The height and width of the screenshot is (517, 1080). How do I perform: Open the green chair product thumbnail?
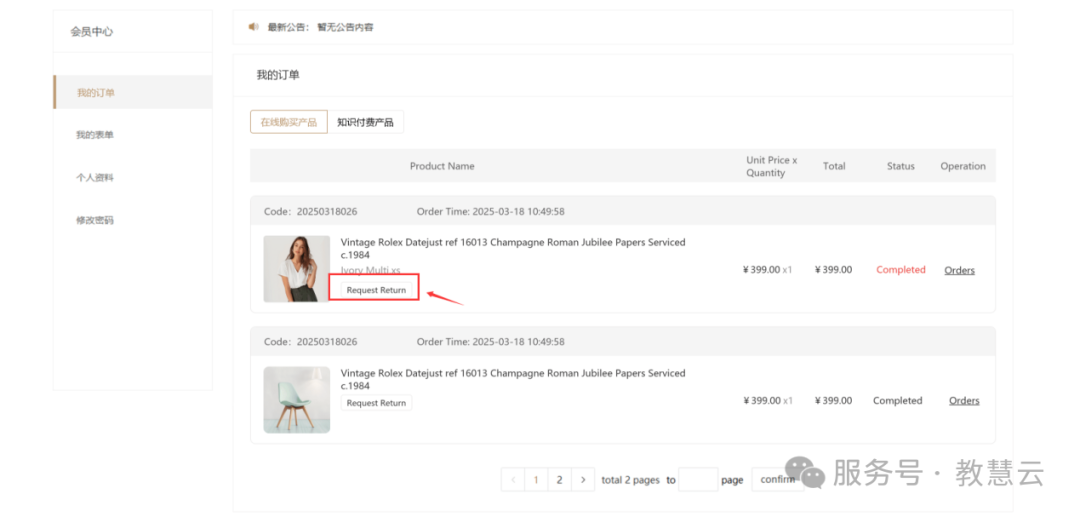(x=297, y=400)
